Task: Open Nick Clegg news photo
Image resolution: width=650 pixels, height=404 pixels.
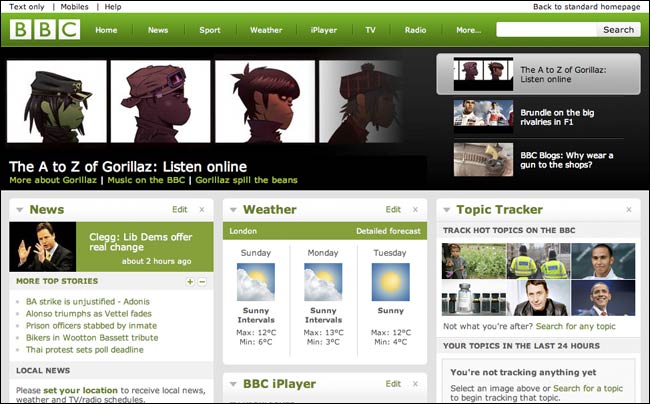Action: (x=43, y=247)
